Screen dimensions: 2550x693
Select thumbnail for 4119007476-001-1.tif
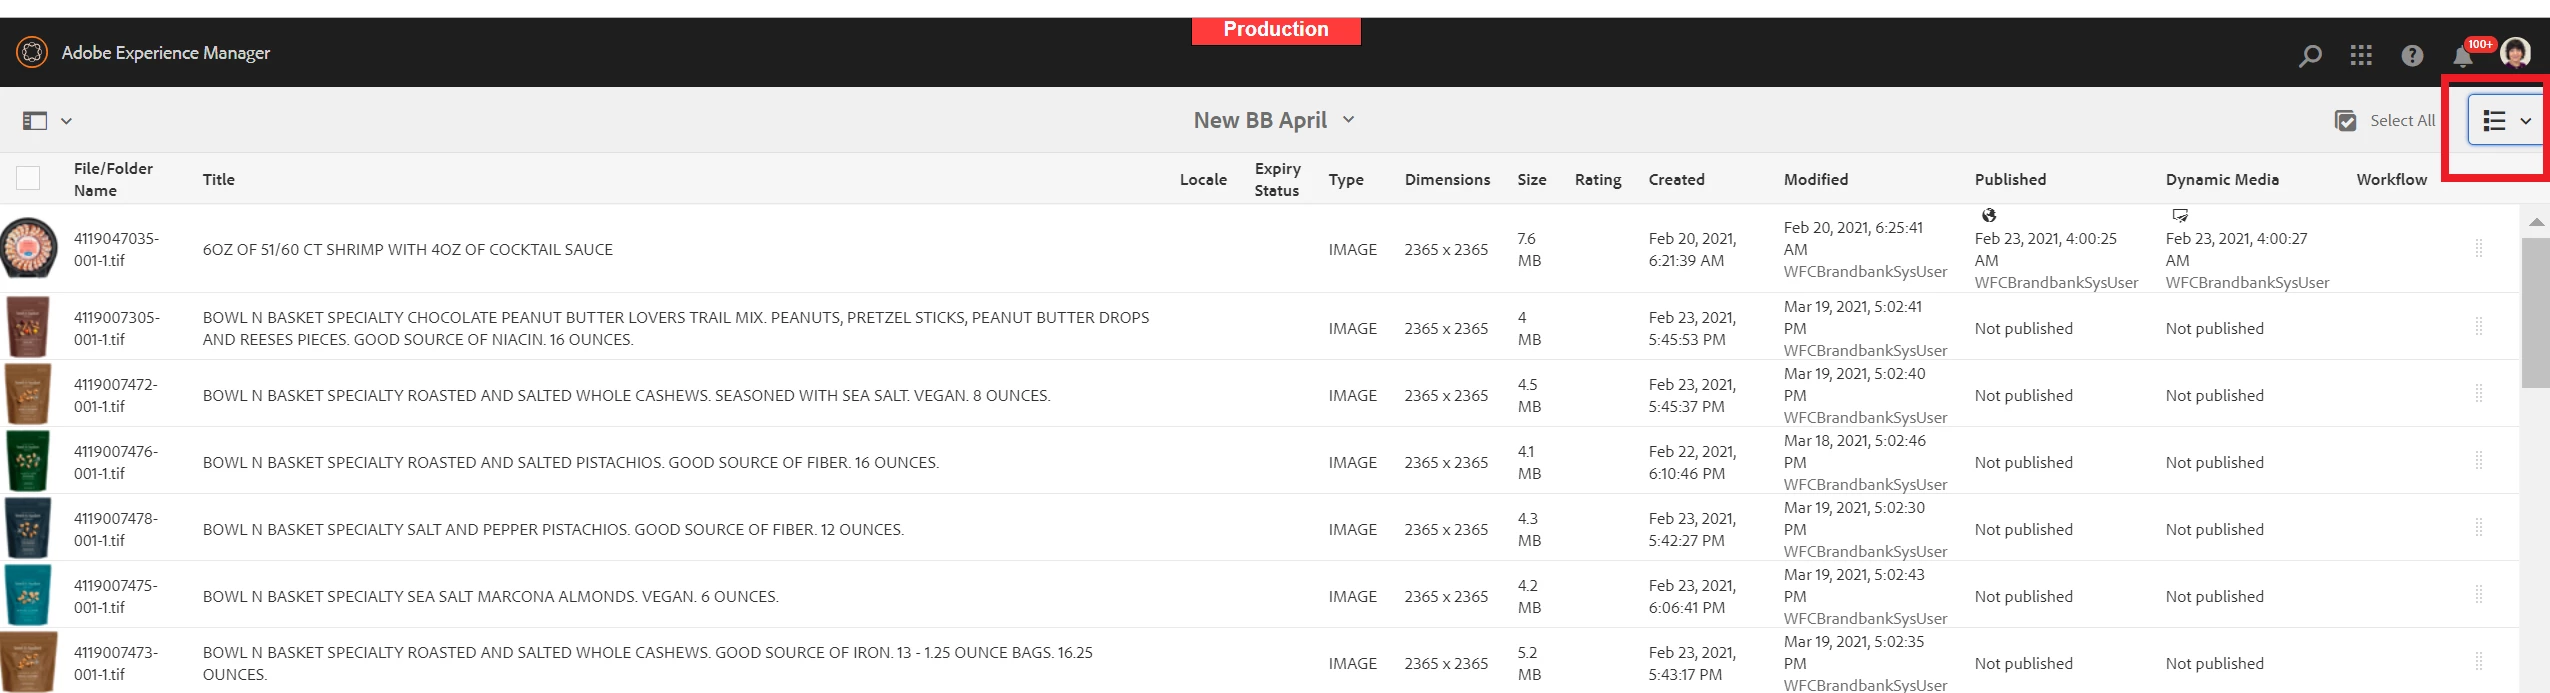28,461
